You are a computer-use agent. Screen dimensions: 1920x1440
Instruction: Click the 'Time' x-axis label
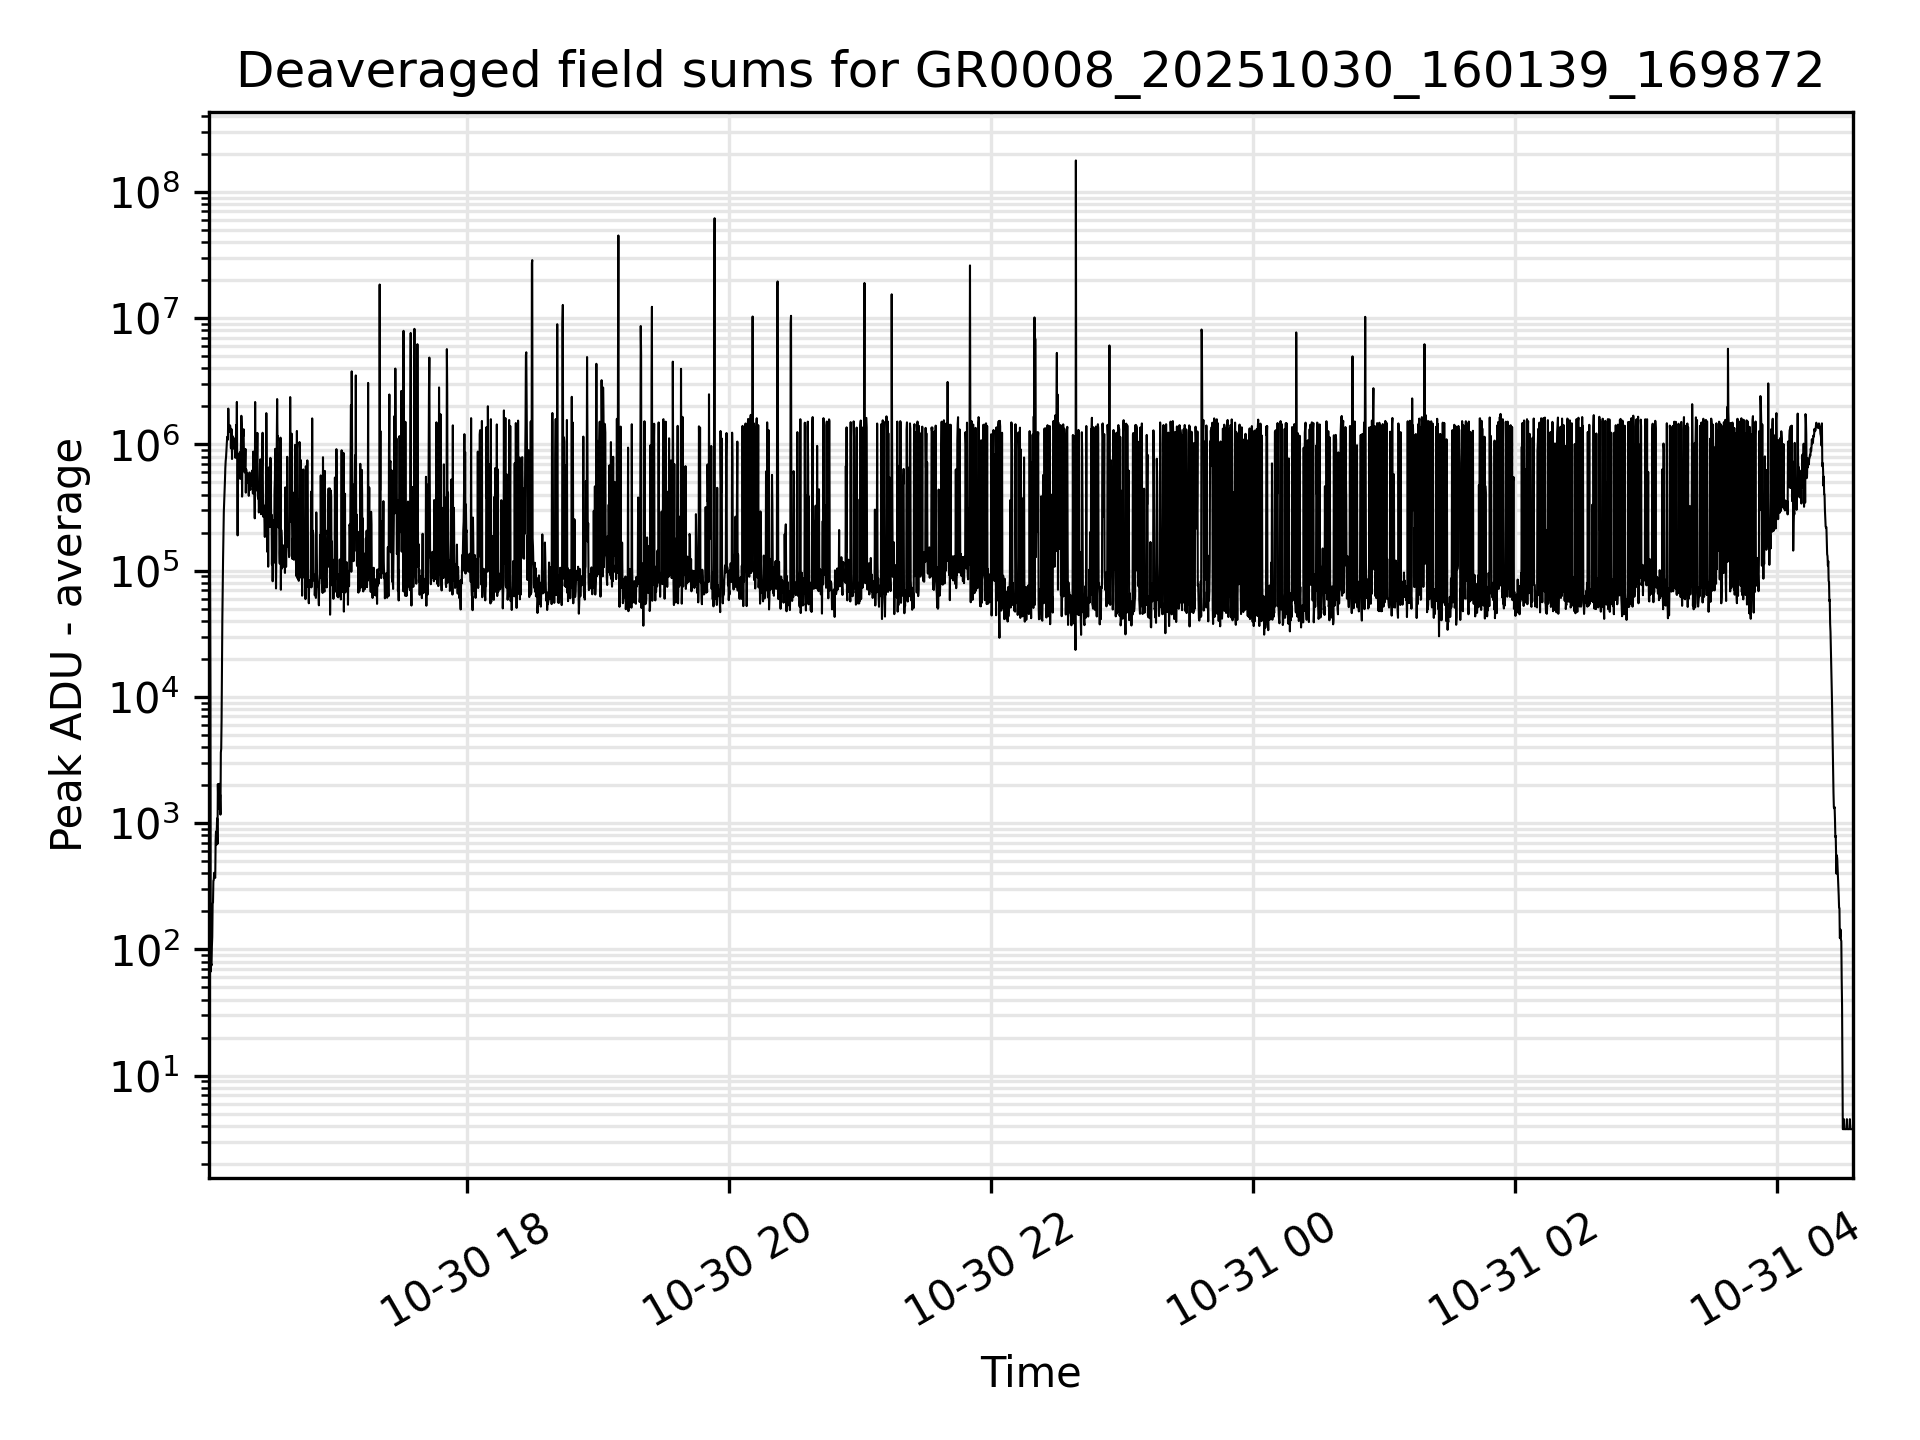pyautogui.click(x=1030, y=1373)
